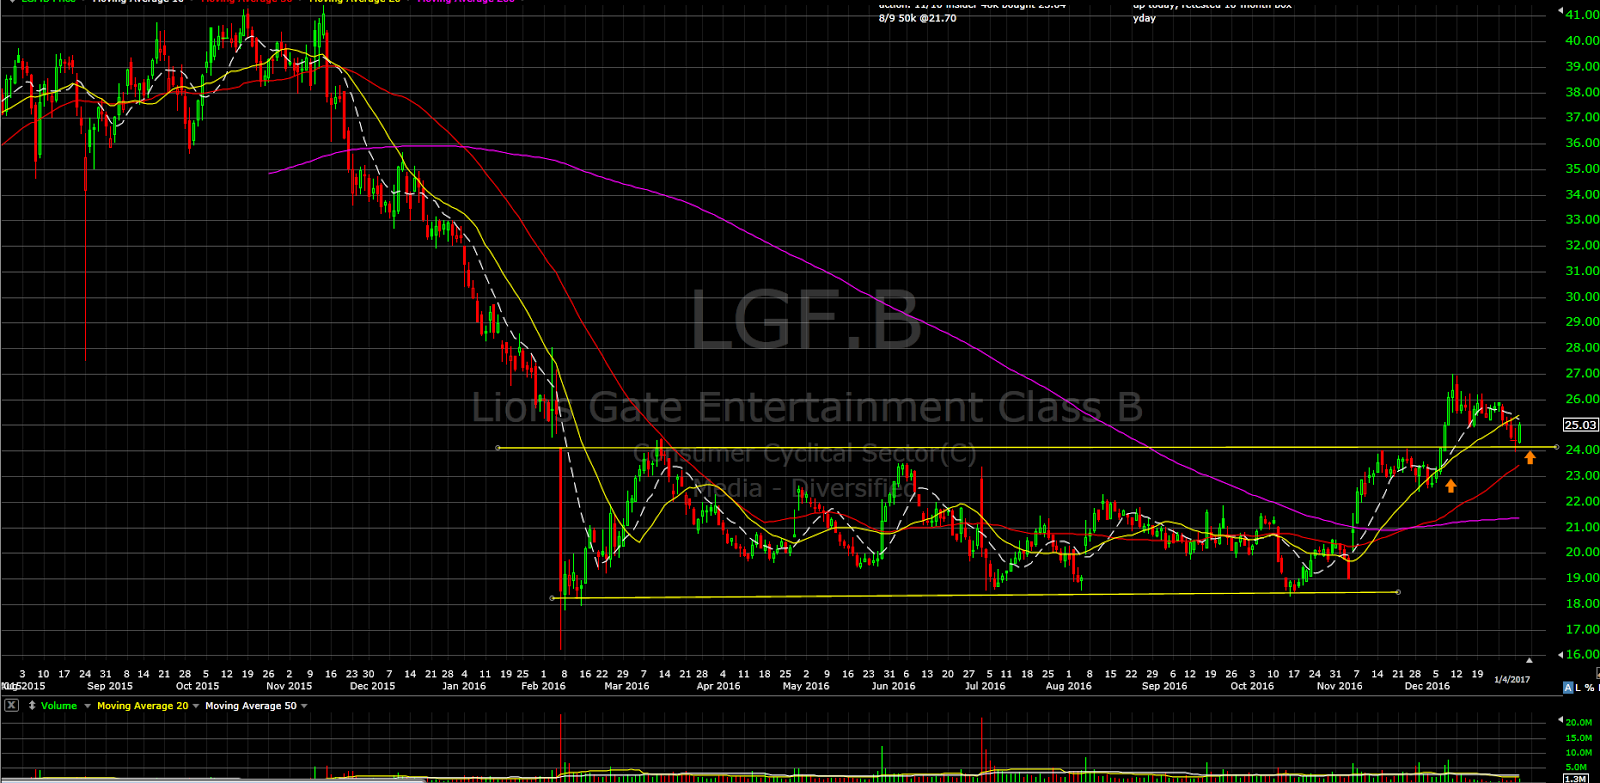The height and width of the screenshot is (783, 1600).
Task: Click the Feb 2016 date axis label
Action: pos(544,686)
